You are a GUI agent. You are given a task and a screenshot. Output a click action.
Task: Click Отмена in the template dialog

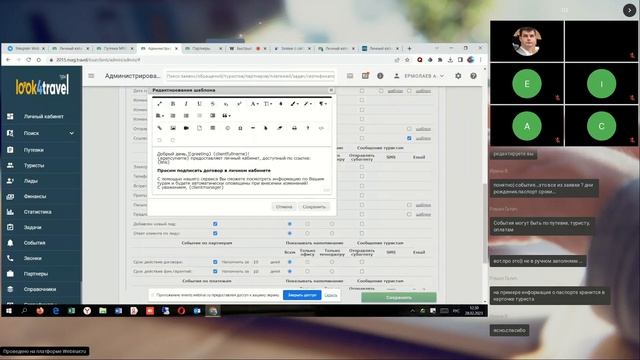click(284, 207)
